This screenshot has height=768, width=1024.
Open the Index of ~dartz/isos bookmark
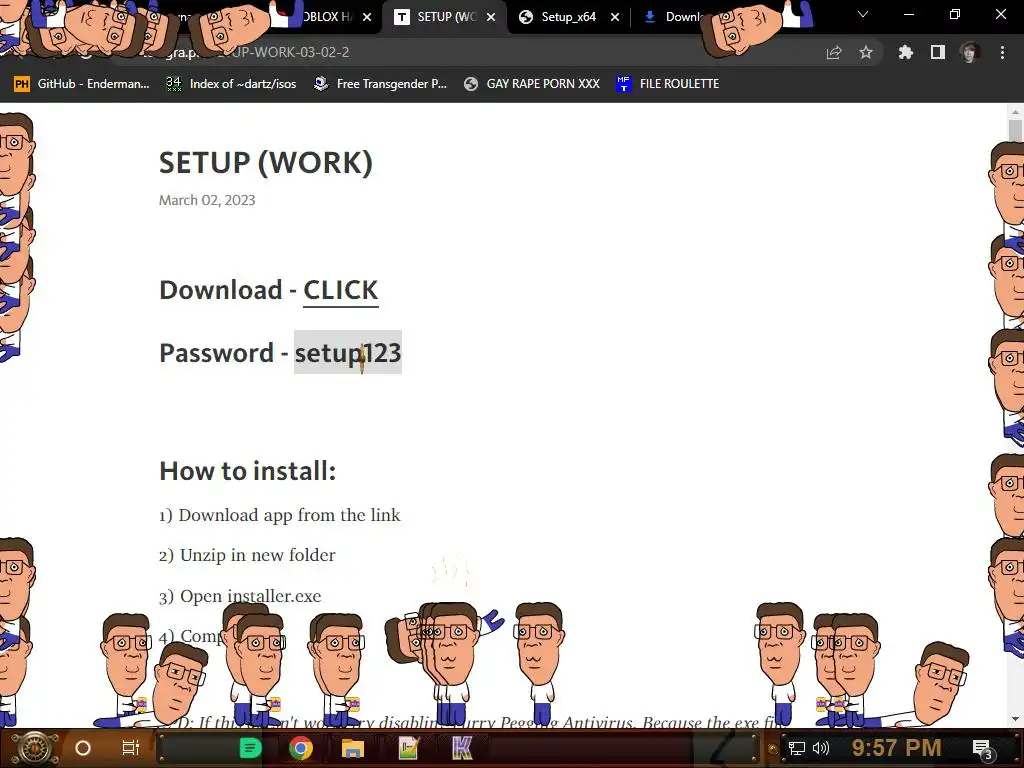coord(231,84)
